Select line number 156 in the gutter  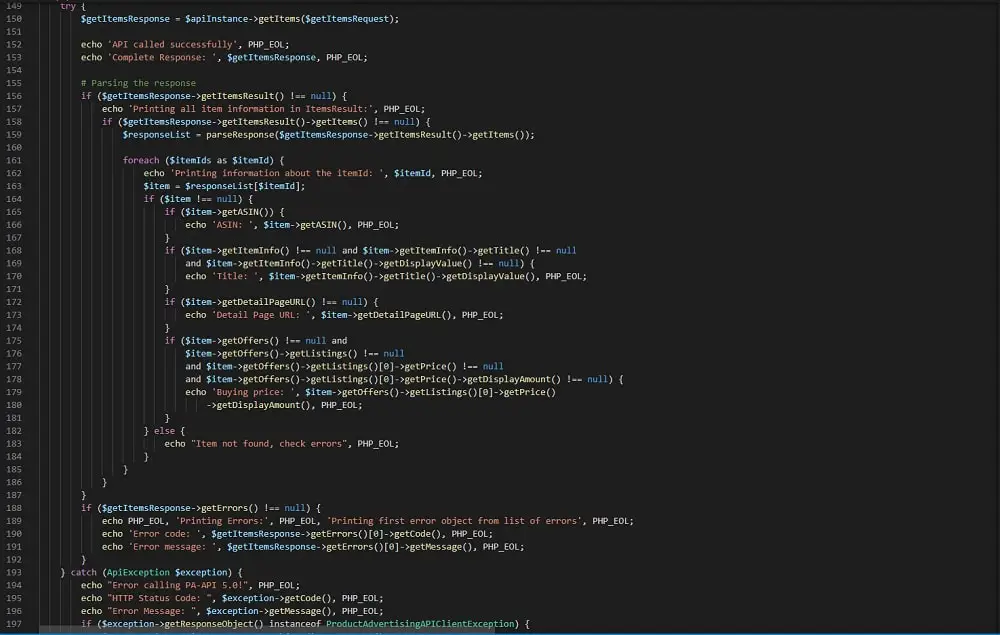(14, 96)
